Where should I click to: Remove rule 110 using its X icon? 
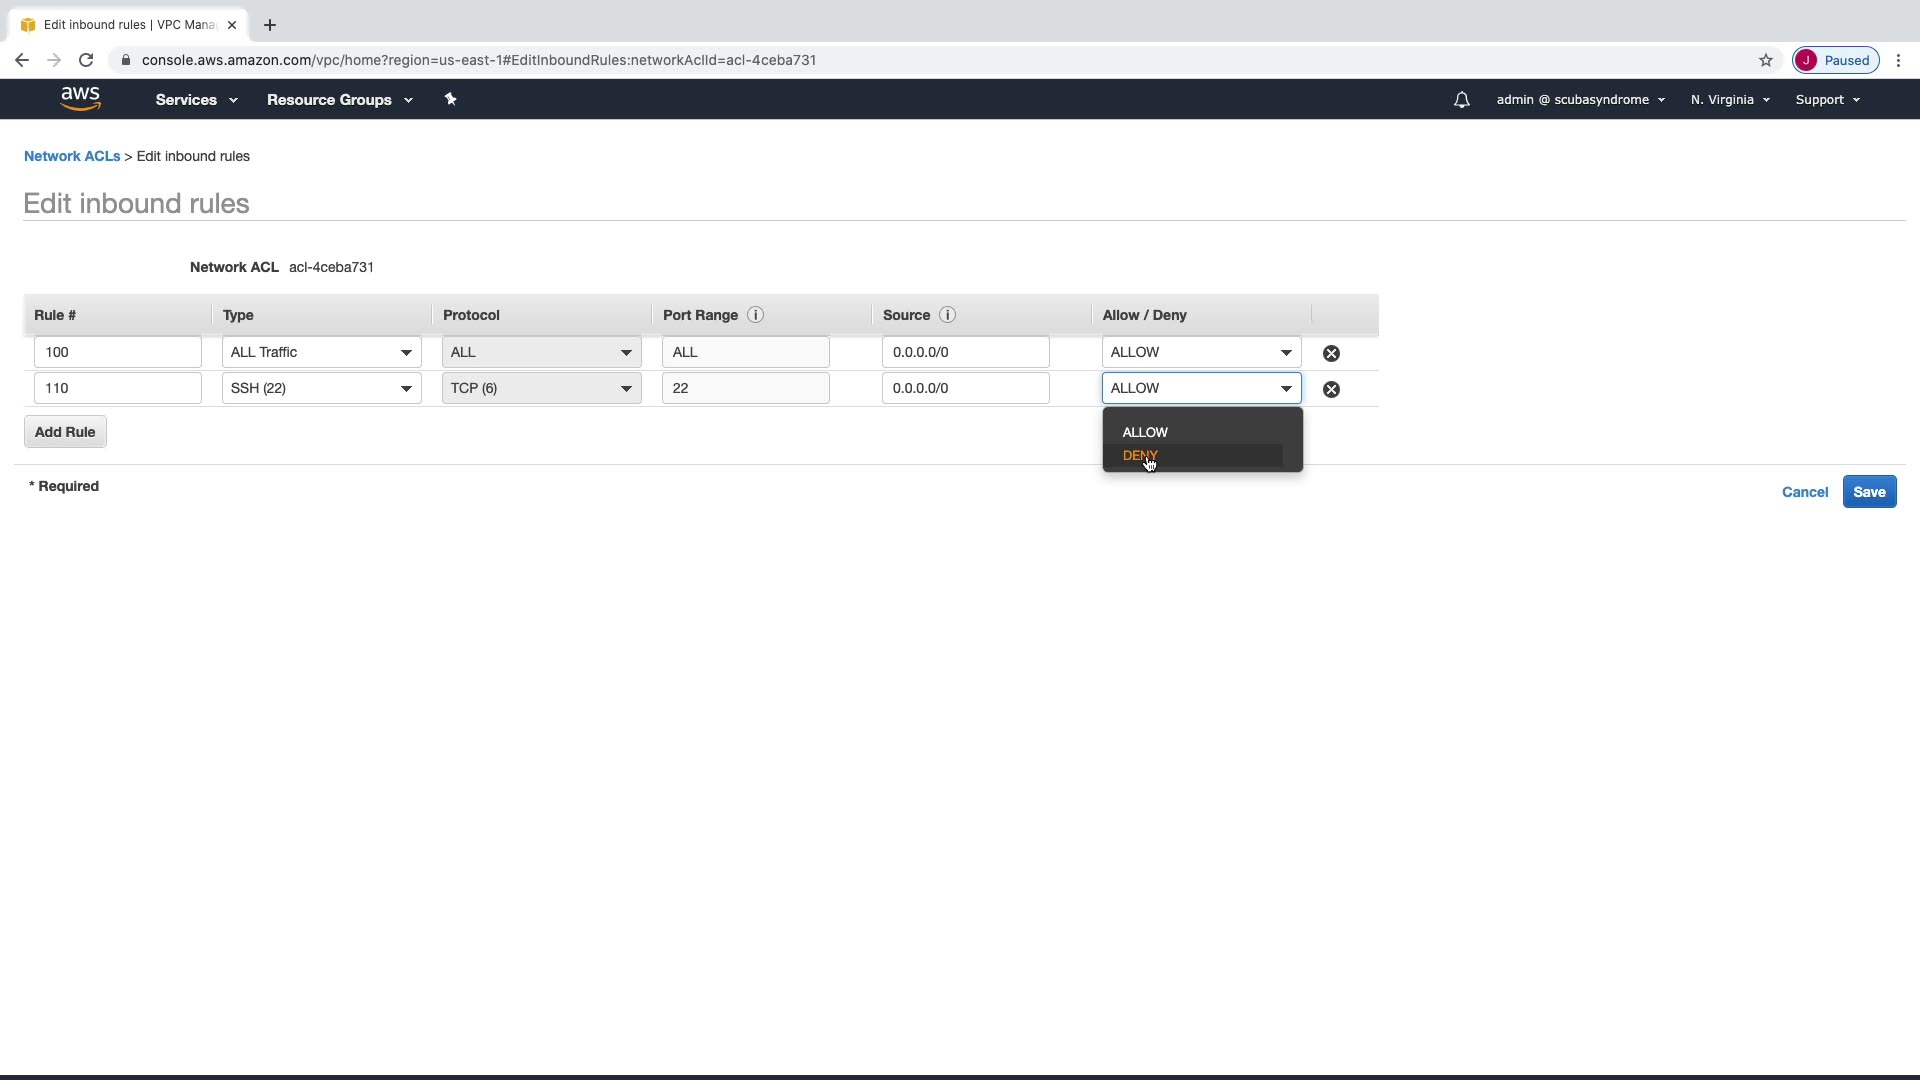[1331, 389]
